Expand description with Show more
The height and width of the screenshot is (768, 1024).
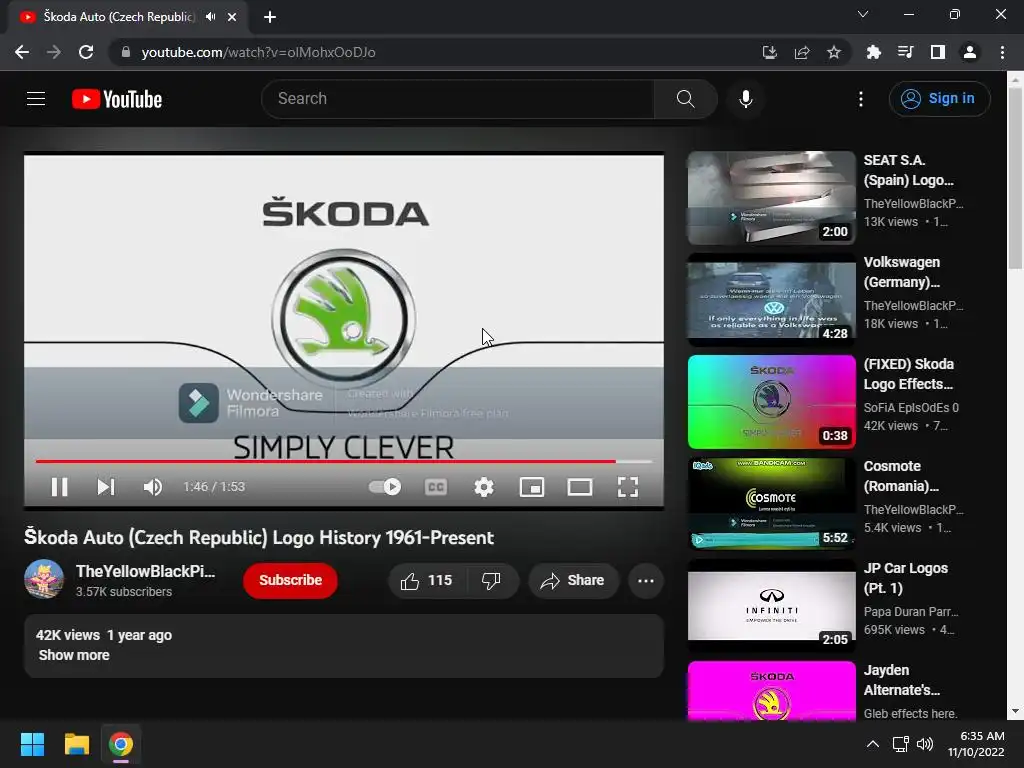tap(74, 655)
